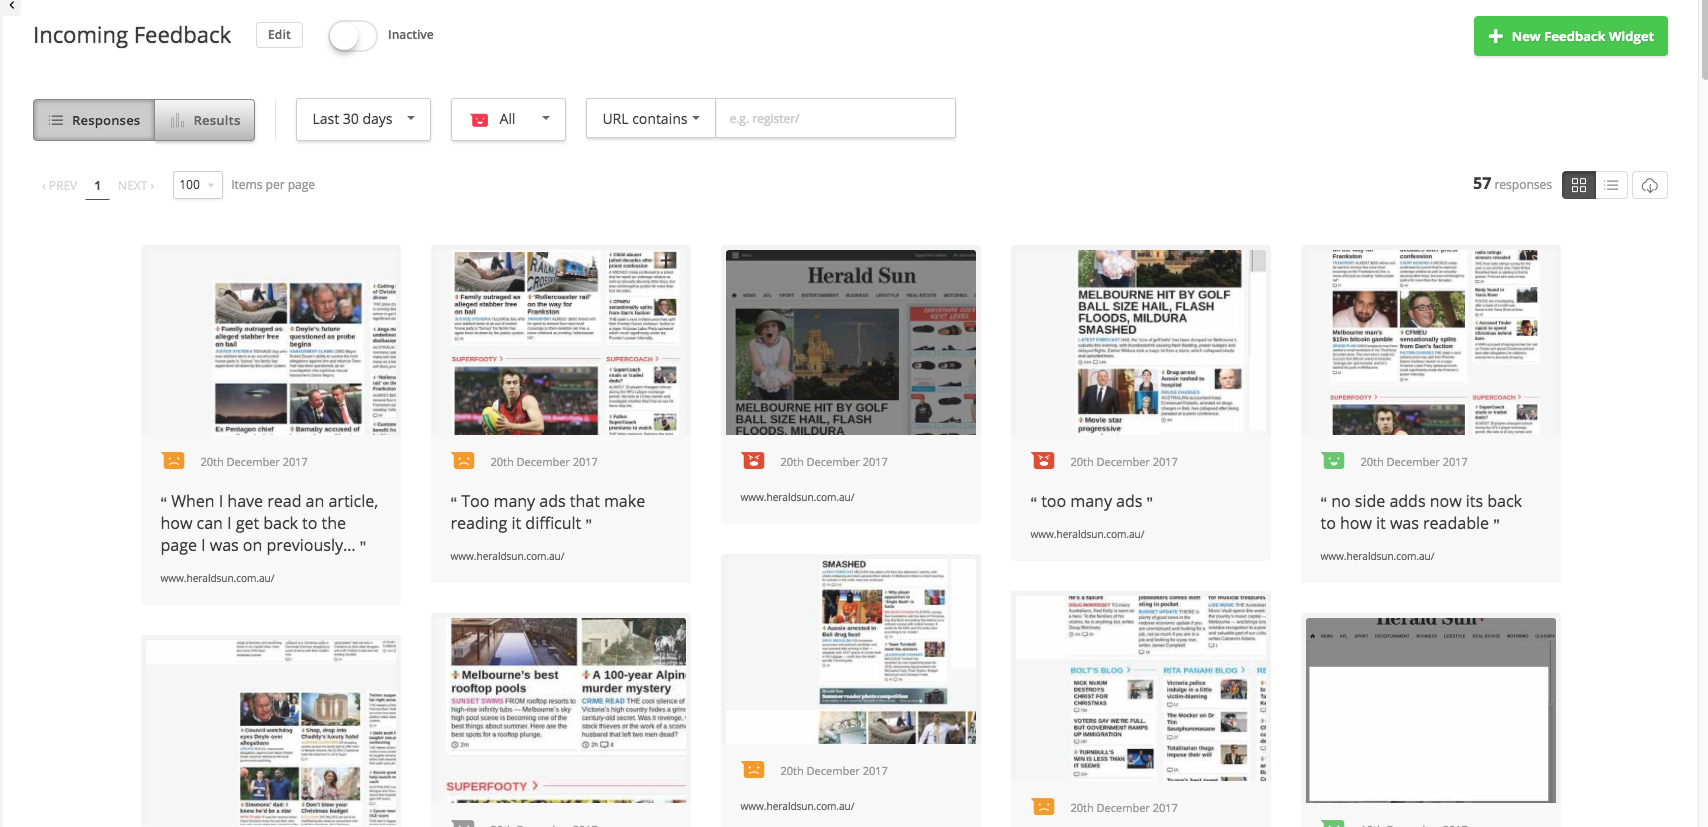Screen dimensions: 1708x827
Task: Click sad face icon on 'Too many ads that make' card
Action: [x=463, y=461]
